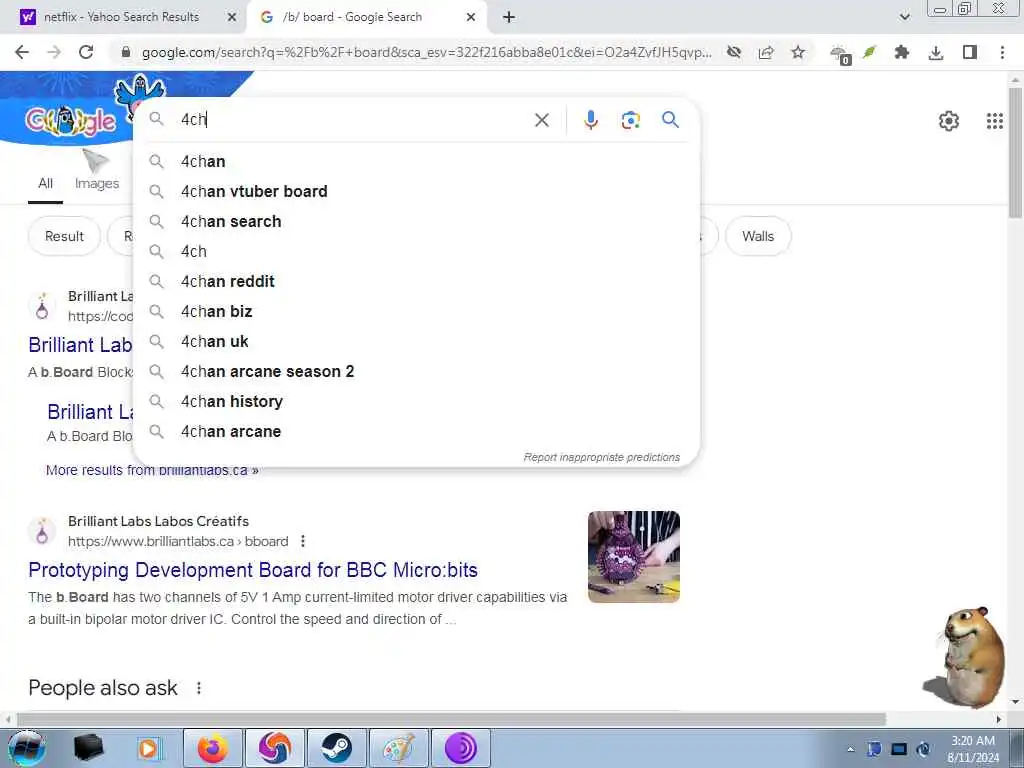
Task: Start voice search with the microphone
Action: tap(590, 120)
